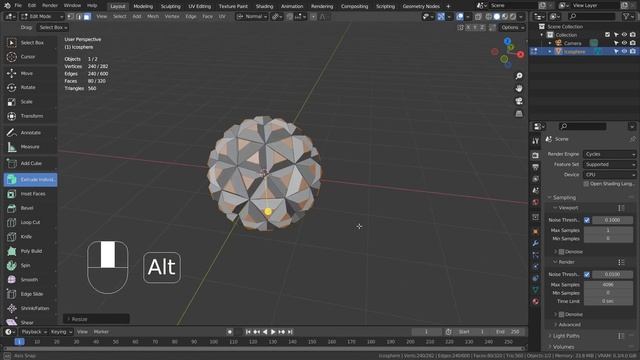The width and height of the screenshot is (640, 360).
Task: Select the Transform tool
Action: pyautogui.click(x=31, y=116)
